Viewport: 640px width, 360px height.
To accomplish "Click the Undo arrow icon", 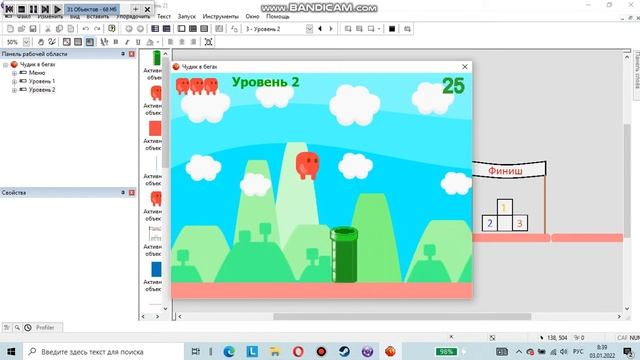I will (85, 29).
